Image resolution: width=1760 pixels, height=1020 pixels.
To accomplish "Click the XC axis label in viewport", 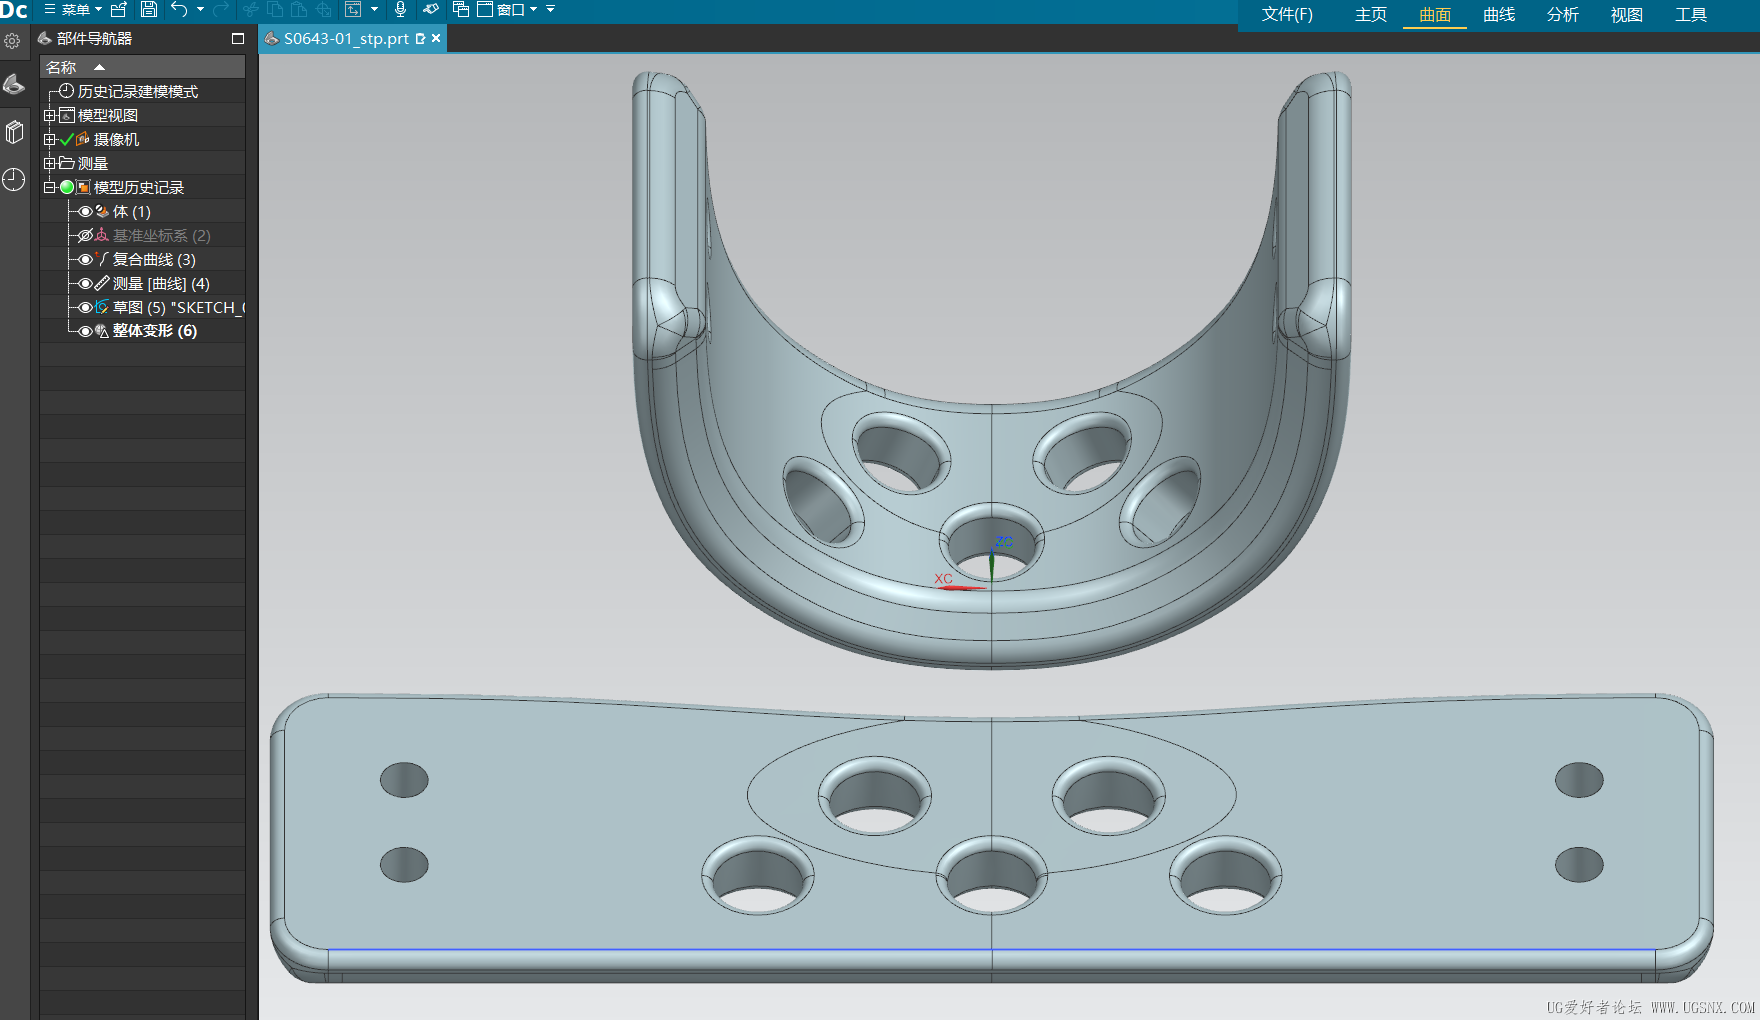I will pos(943,578).
